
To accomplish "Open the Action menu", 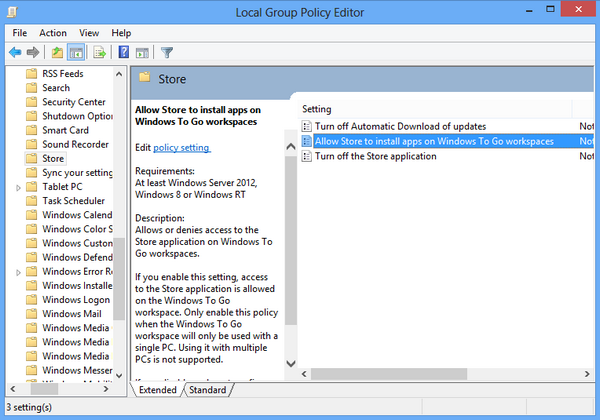I will 53,33.
